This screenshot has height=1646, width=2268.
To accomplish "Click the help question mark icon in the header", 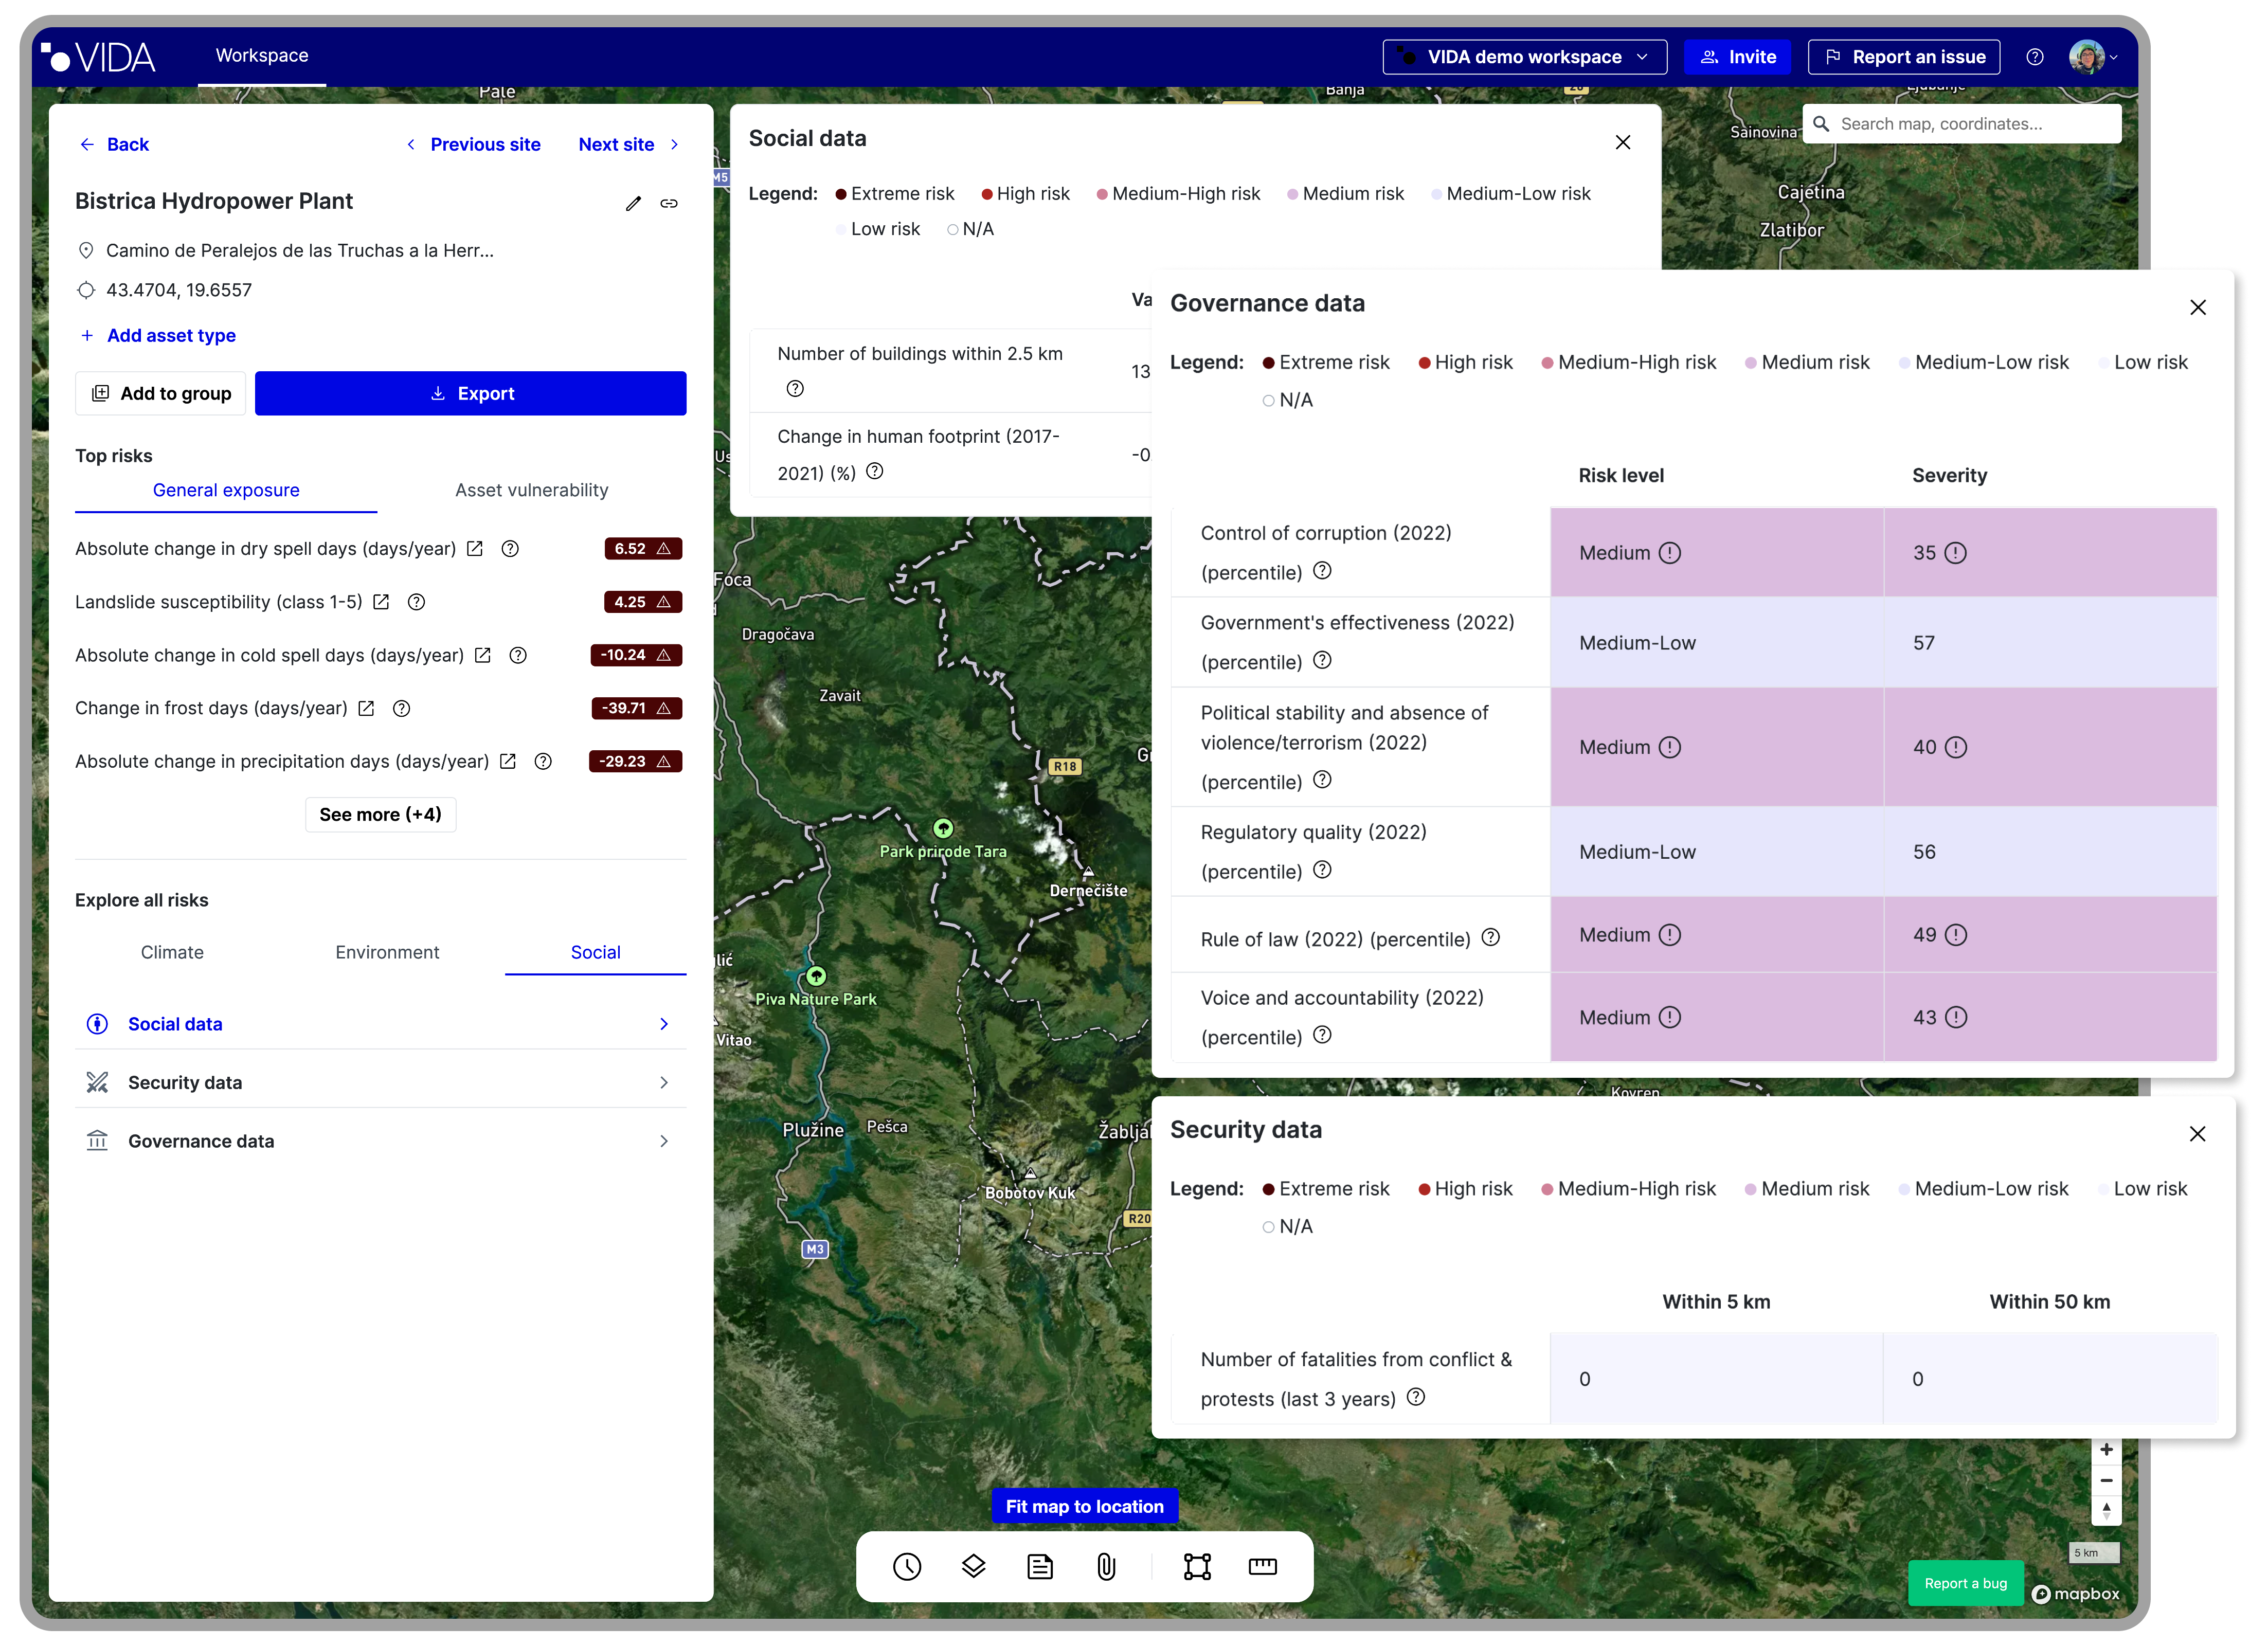I will 2034,57.
